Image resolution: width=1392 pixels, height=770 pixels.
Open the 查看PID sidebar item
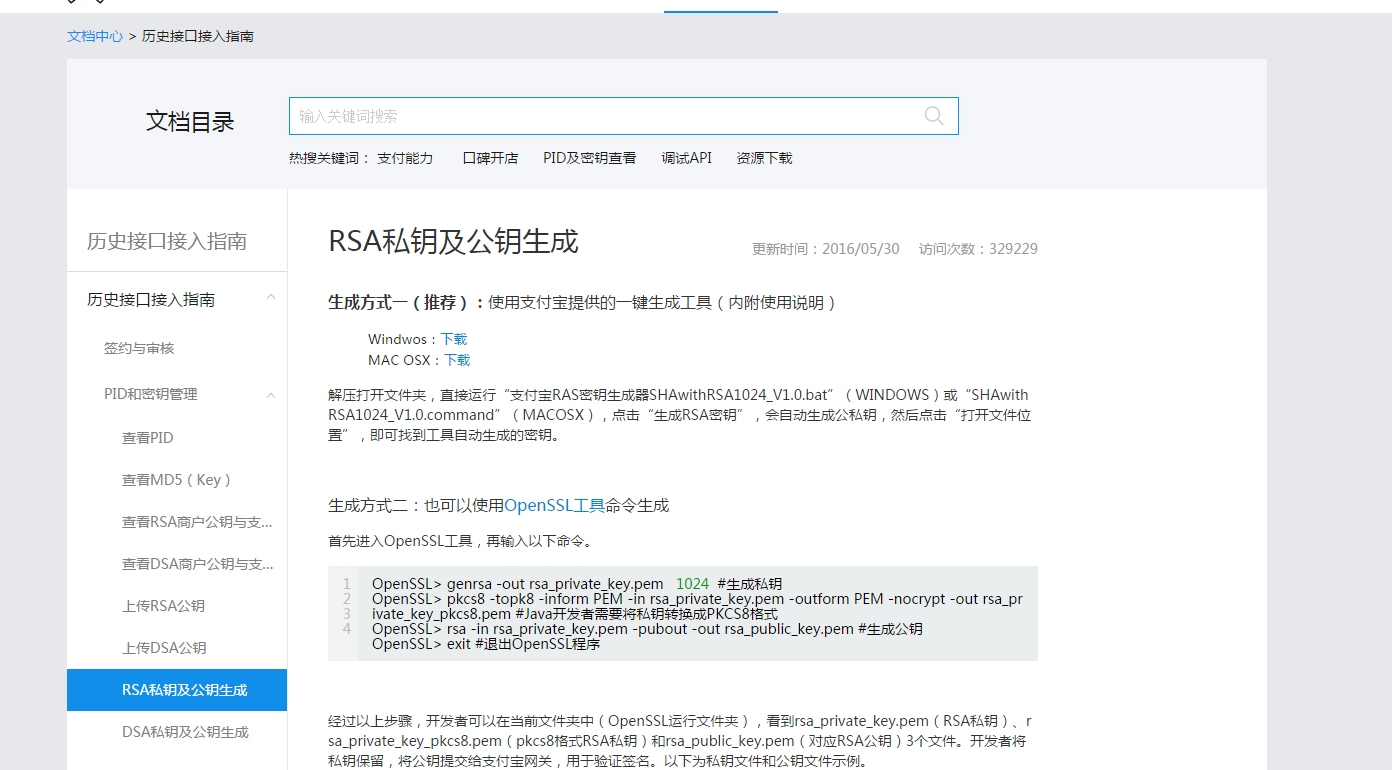coord(148,438)
